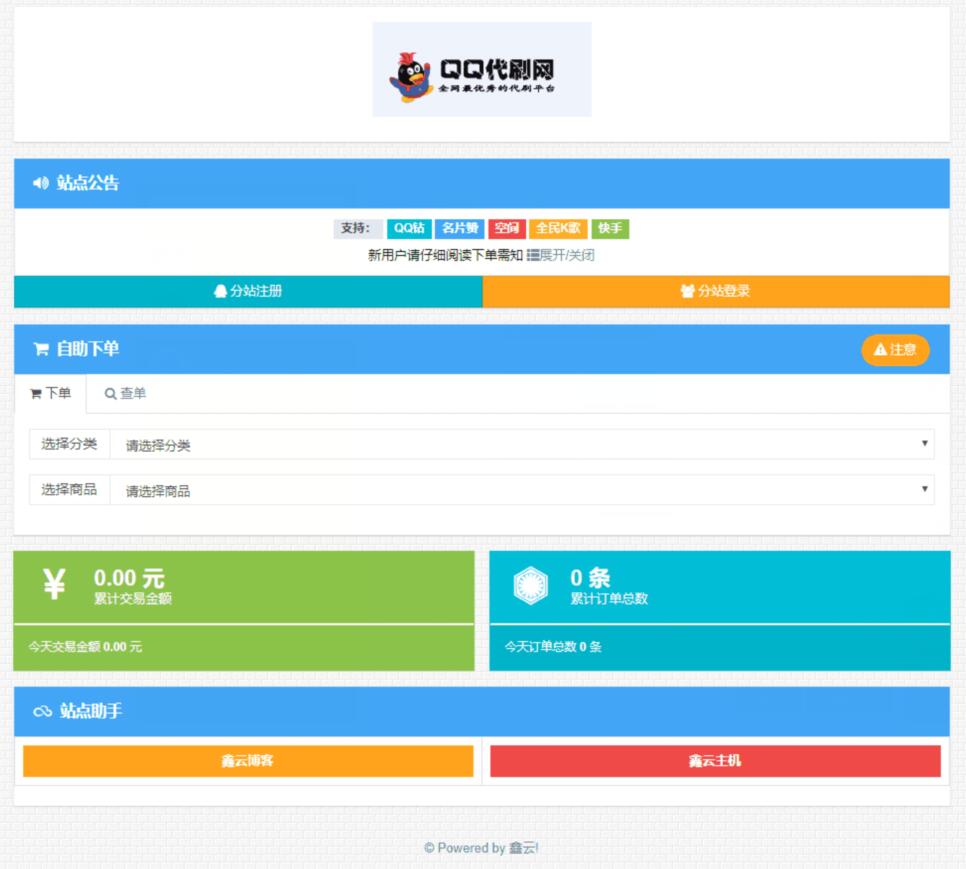Click the arrow of the 选择商品 combo box
966x869 pixels.
coord(924,489)
